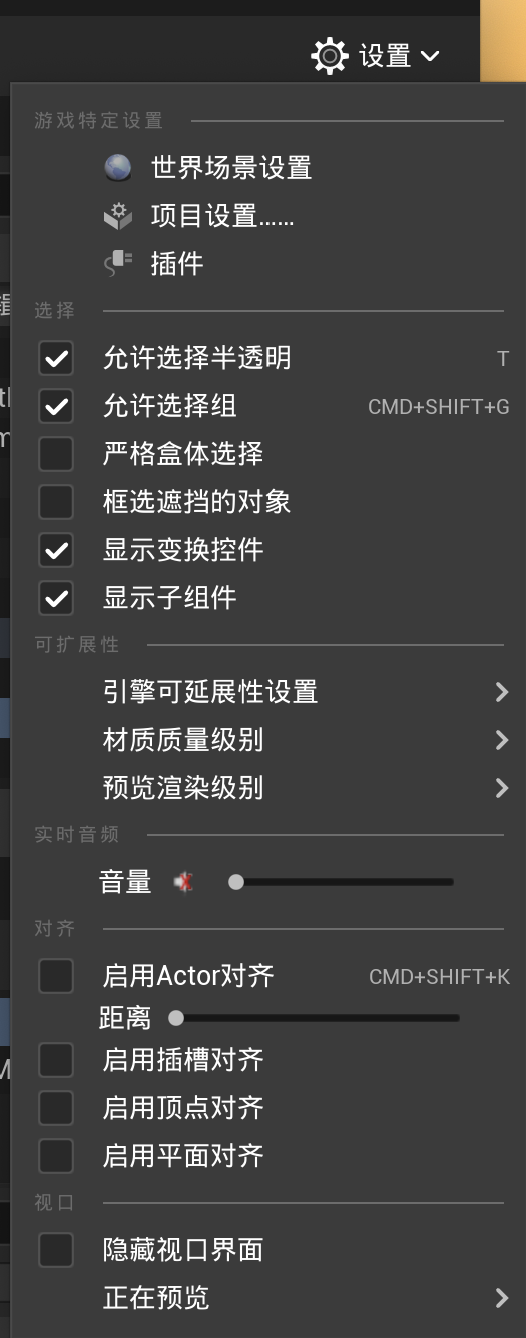Toggle 显示变换控件 checkbox

pyautogui.click(x=56, y=550)
